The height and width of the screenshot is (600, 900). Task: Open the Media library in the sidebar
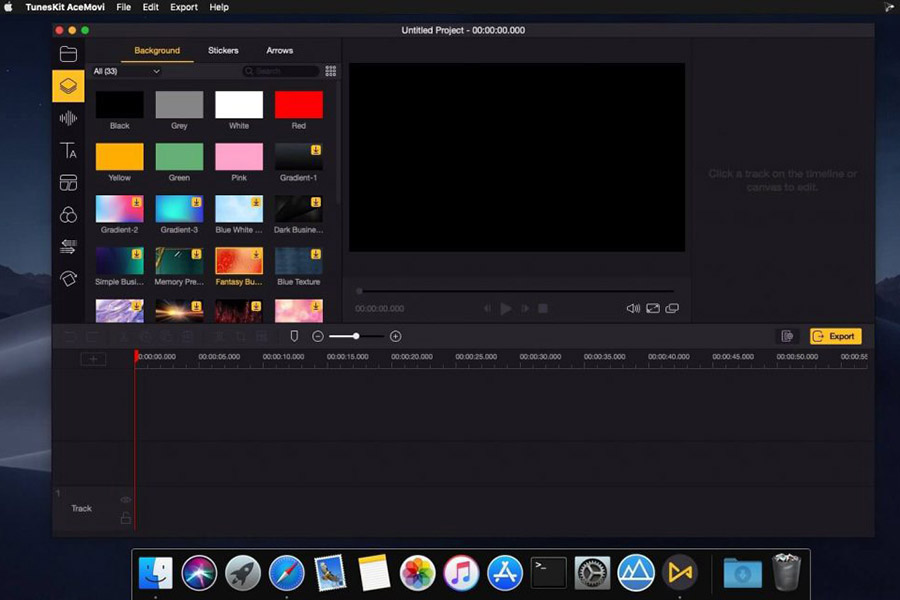(x=68, y=54)
